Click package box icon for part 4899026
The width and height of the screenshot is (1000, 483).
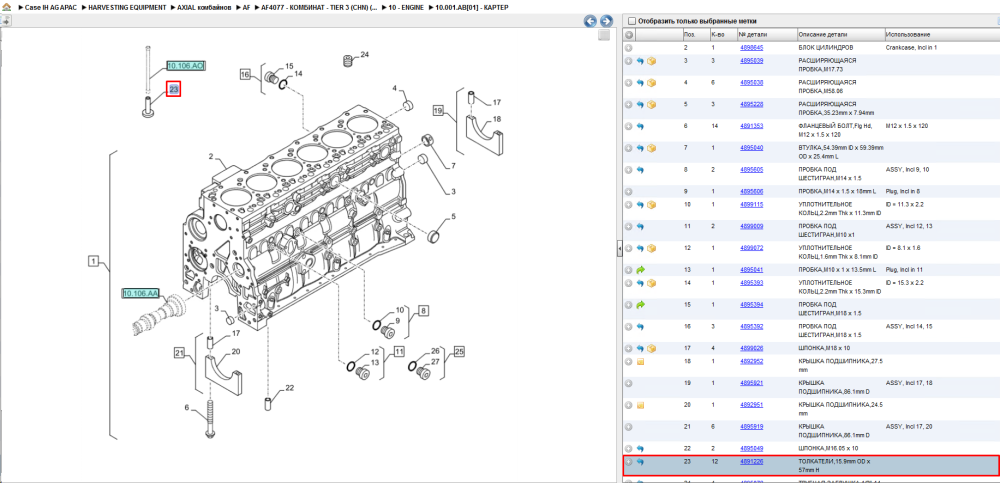(652, 348)
